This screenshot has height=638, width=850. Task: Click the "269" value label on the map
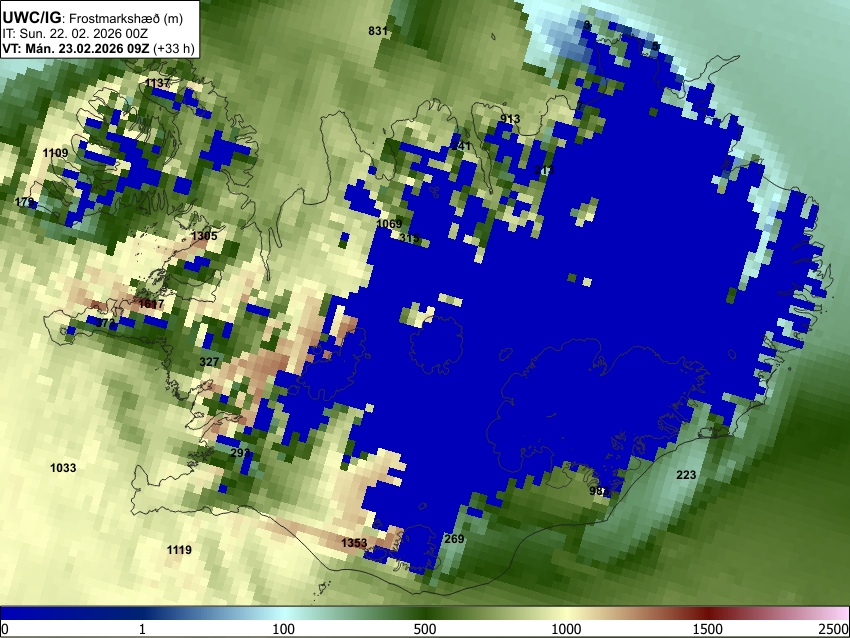click(454, 539)
